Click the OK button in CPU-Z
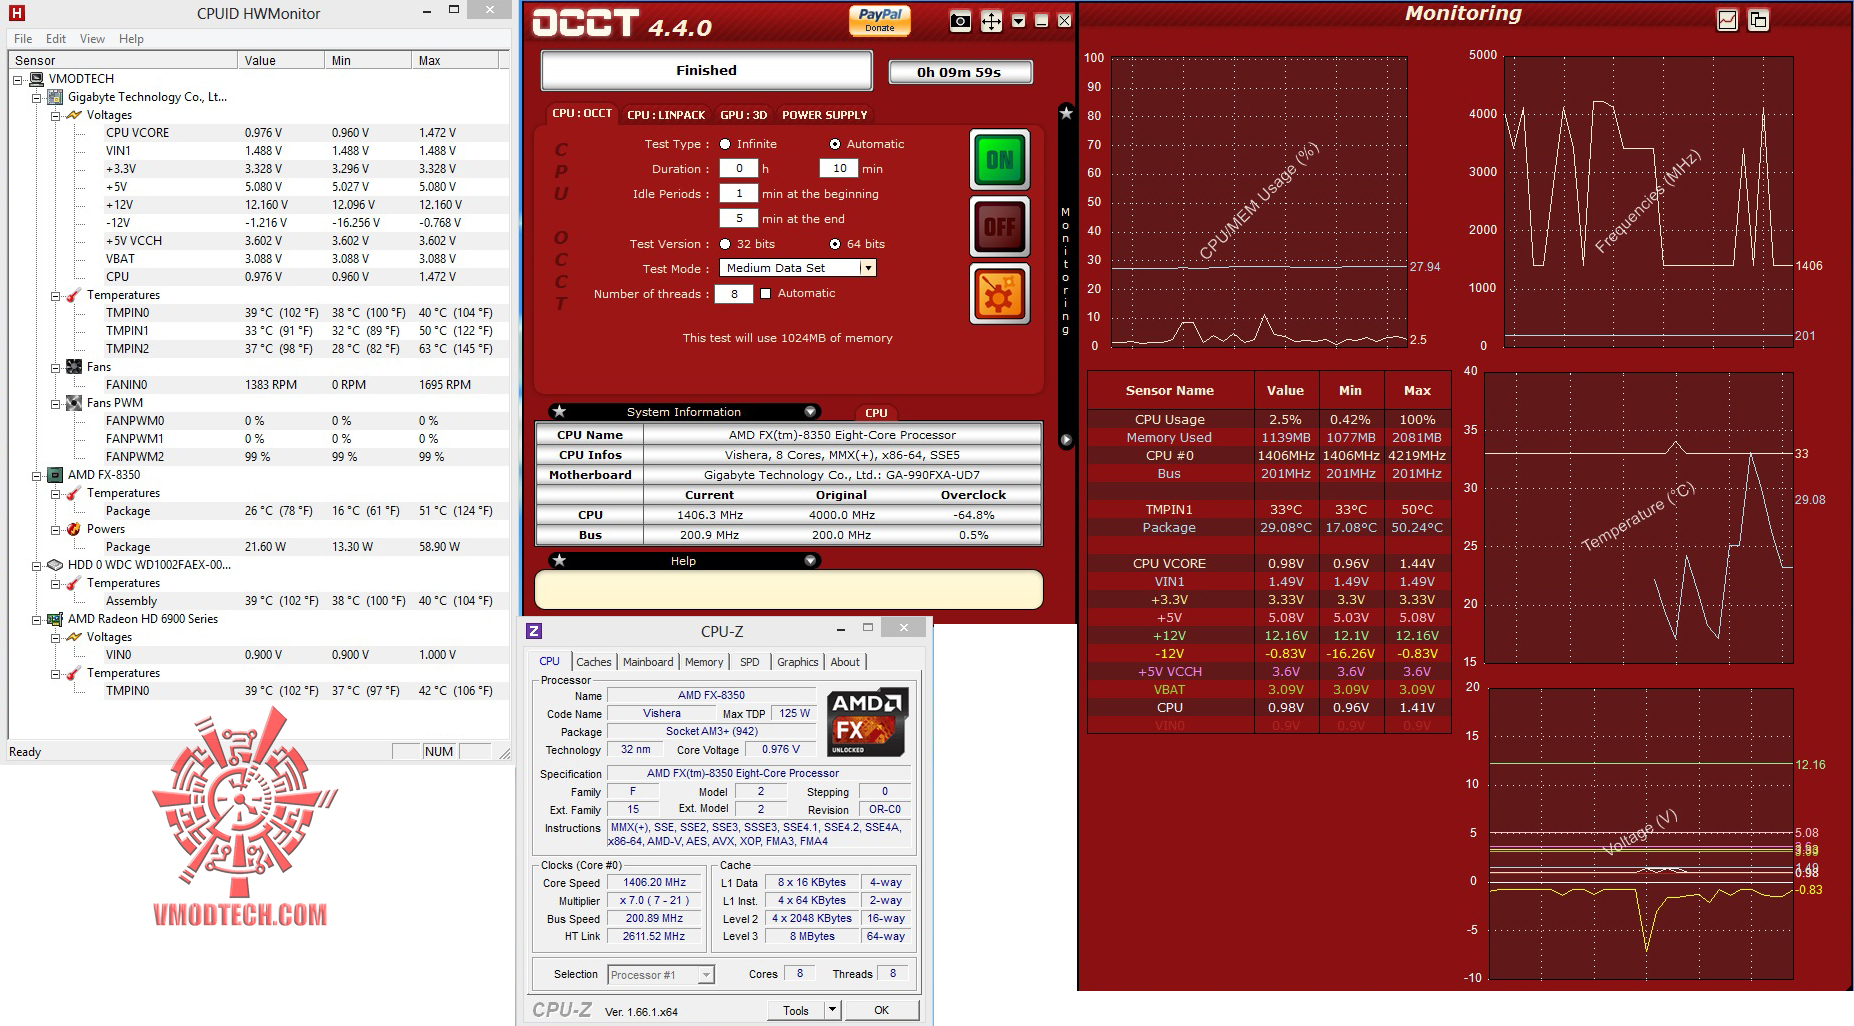1854x1026 pixels. (x=881, y=1010)
